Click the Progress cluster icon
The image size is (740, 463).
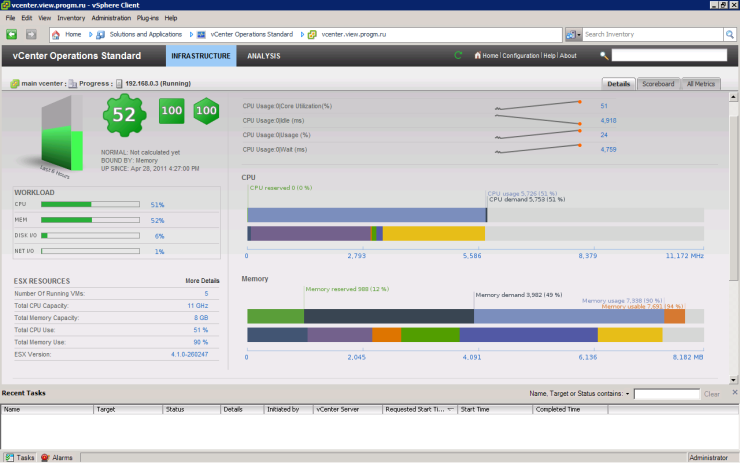[x=73, y=84]
